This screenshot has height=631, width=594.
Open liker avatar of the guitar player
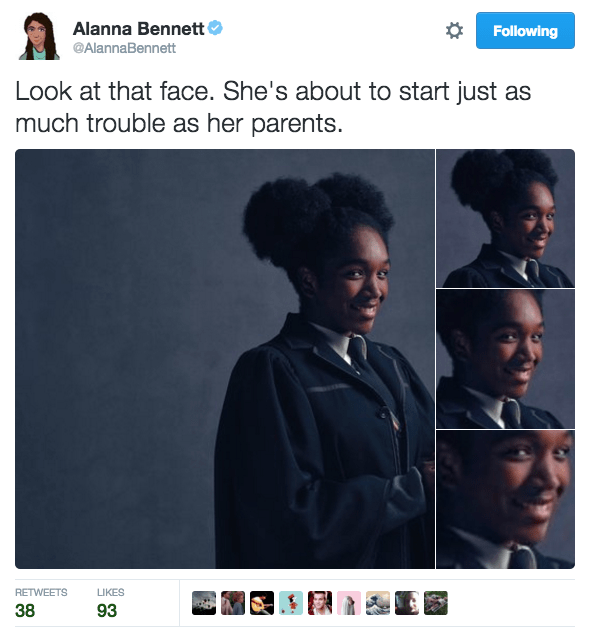tap(262, 603)
